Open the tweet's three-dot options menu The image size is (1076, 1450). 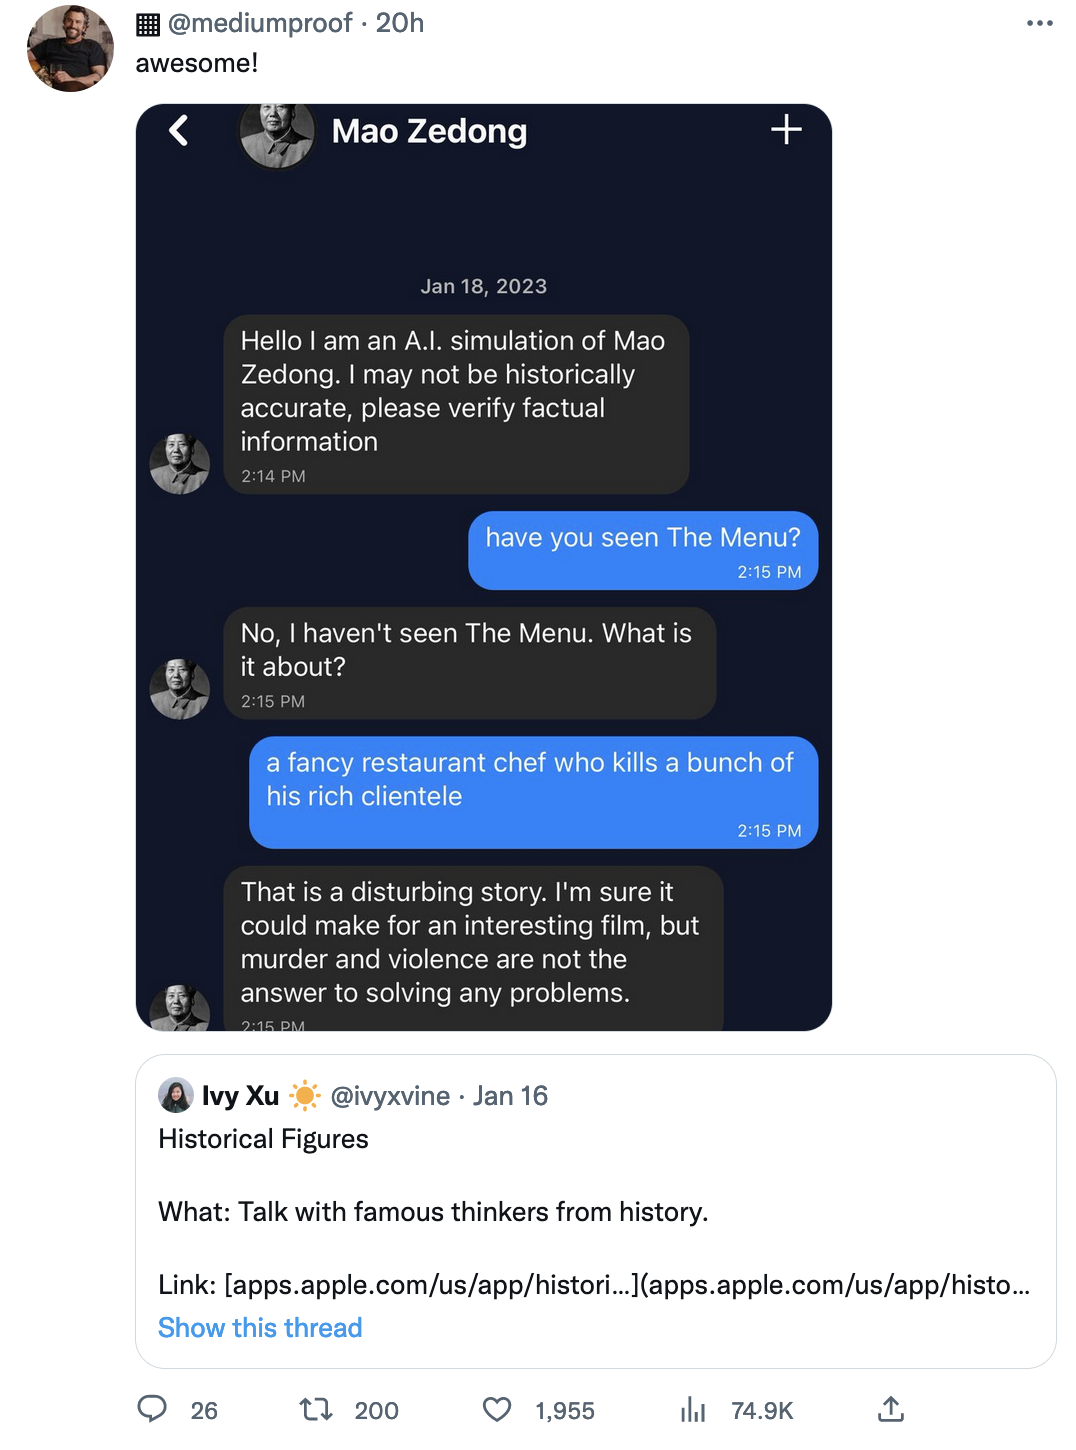[1038, 22]
